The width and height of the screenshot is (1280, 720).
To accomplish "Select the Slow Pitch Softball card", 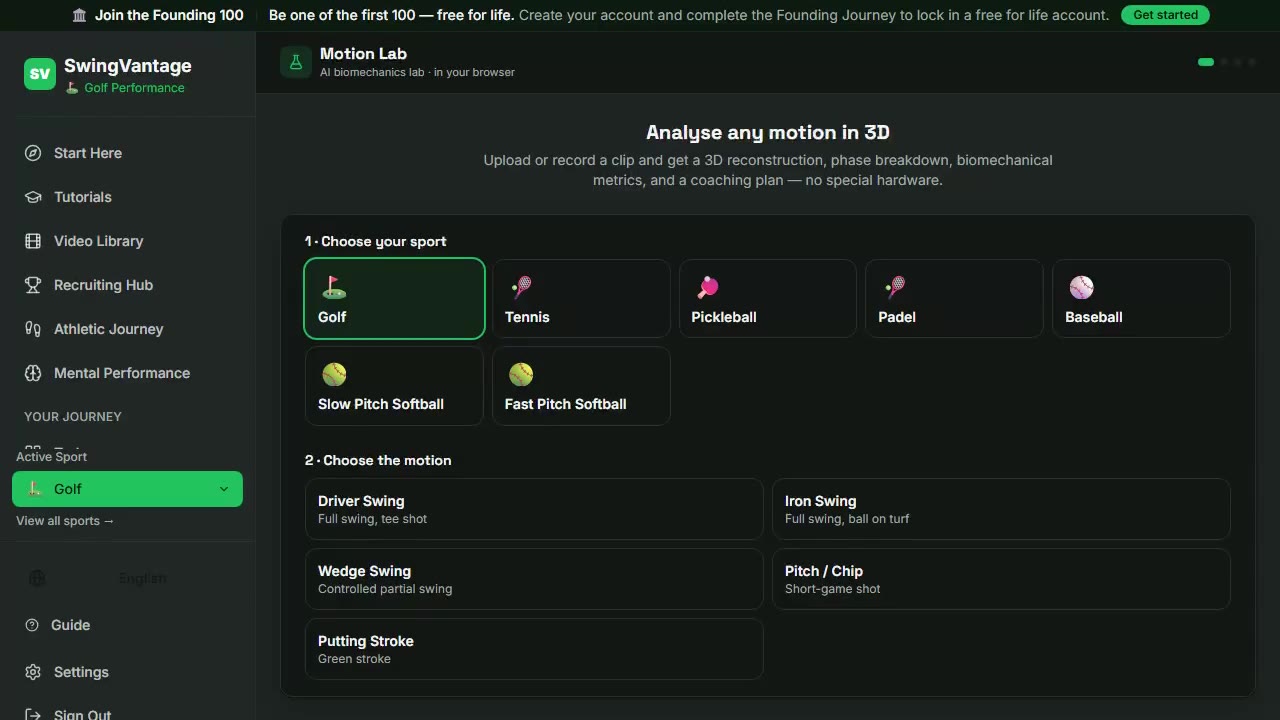I will pyautogui.click(x=394, y=386).
